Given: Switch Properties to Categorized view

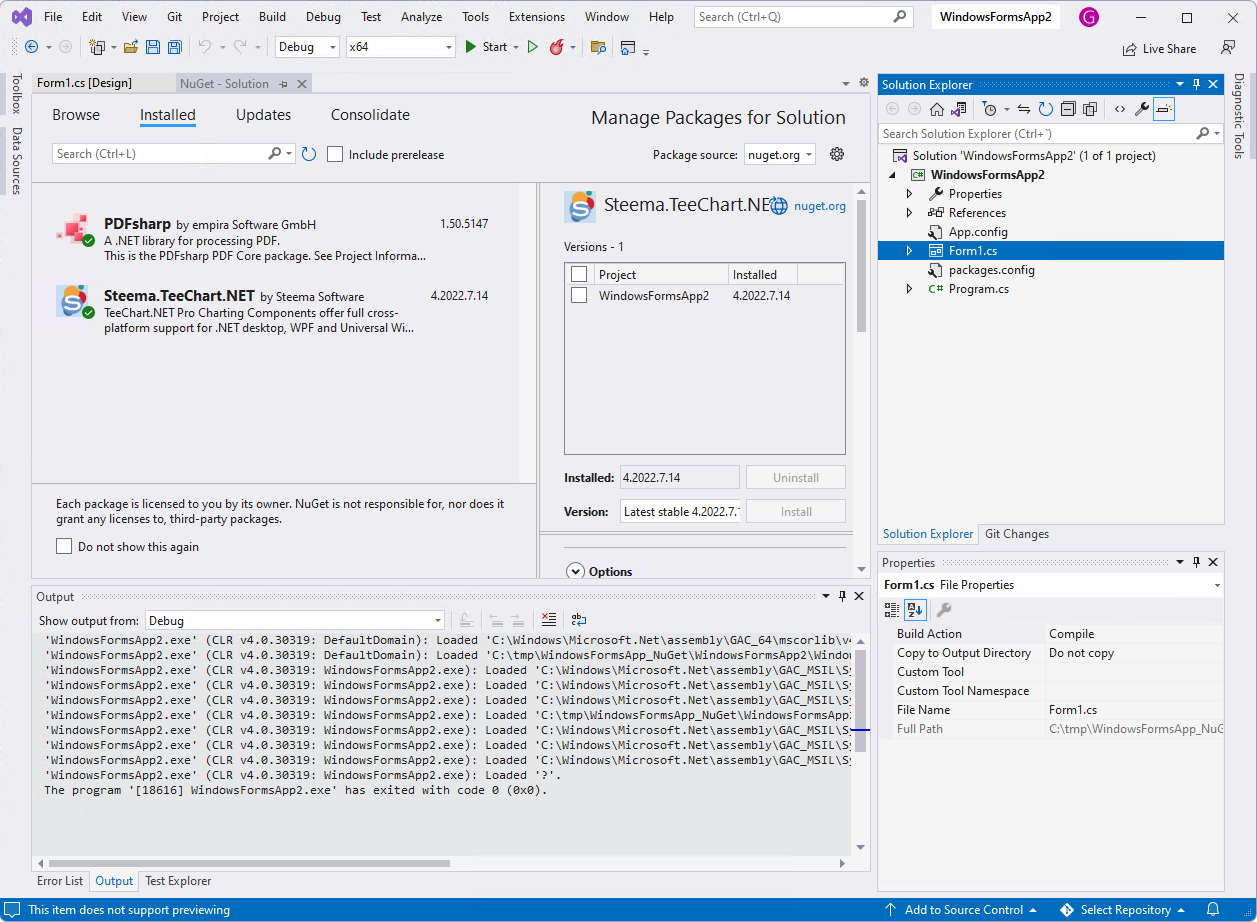Looking at the screenshot, I should tap(893, 609).
